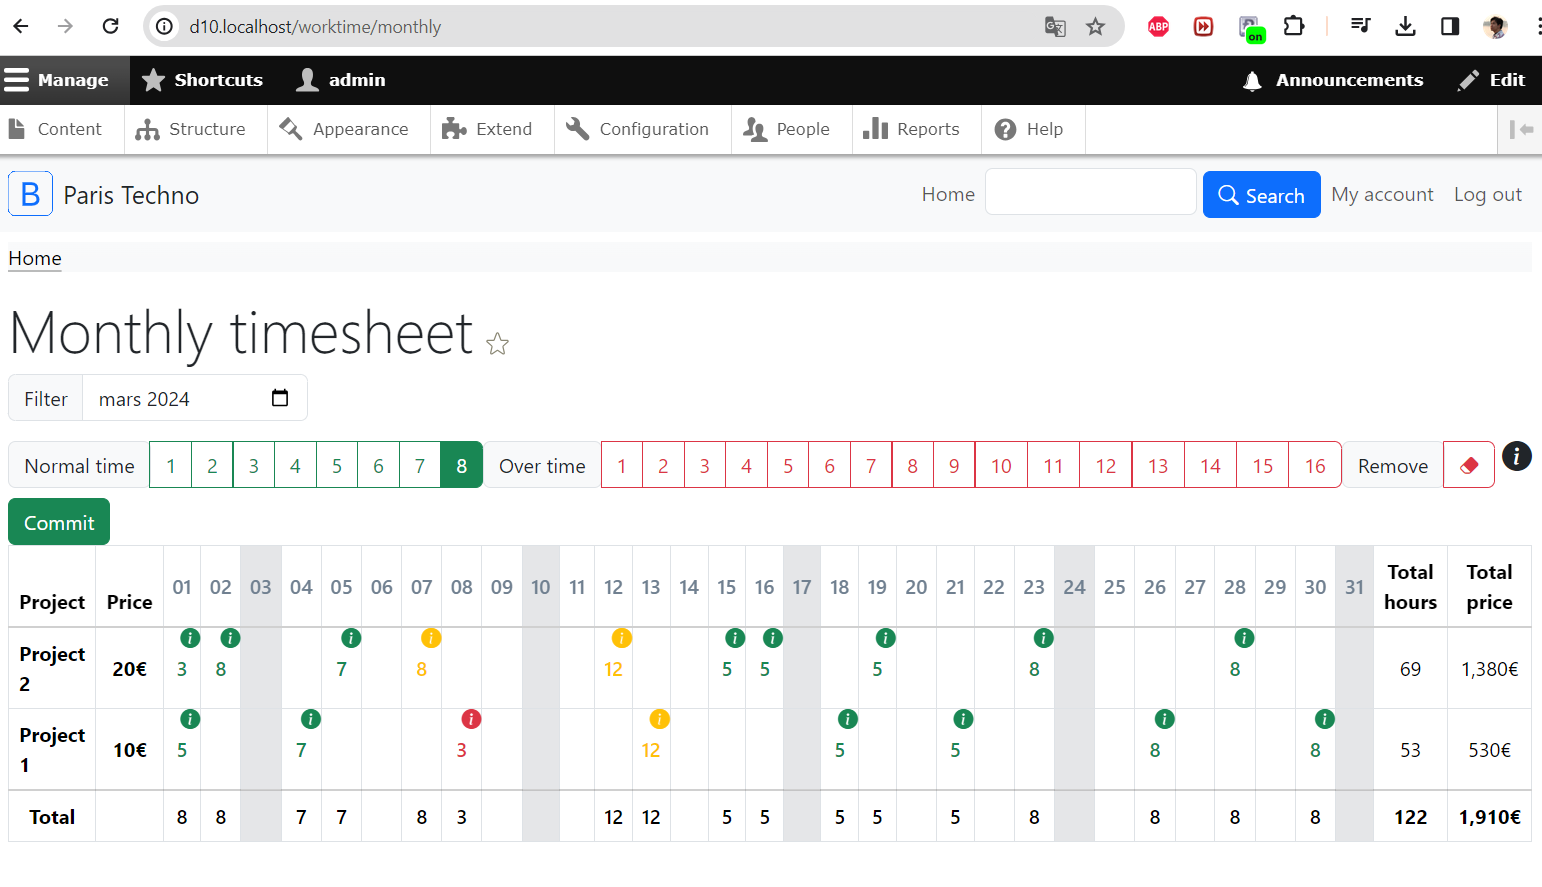Click the black info icon beside Remove
This screenshot has height=887, width=1542.
1516,456
